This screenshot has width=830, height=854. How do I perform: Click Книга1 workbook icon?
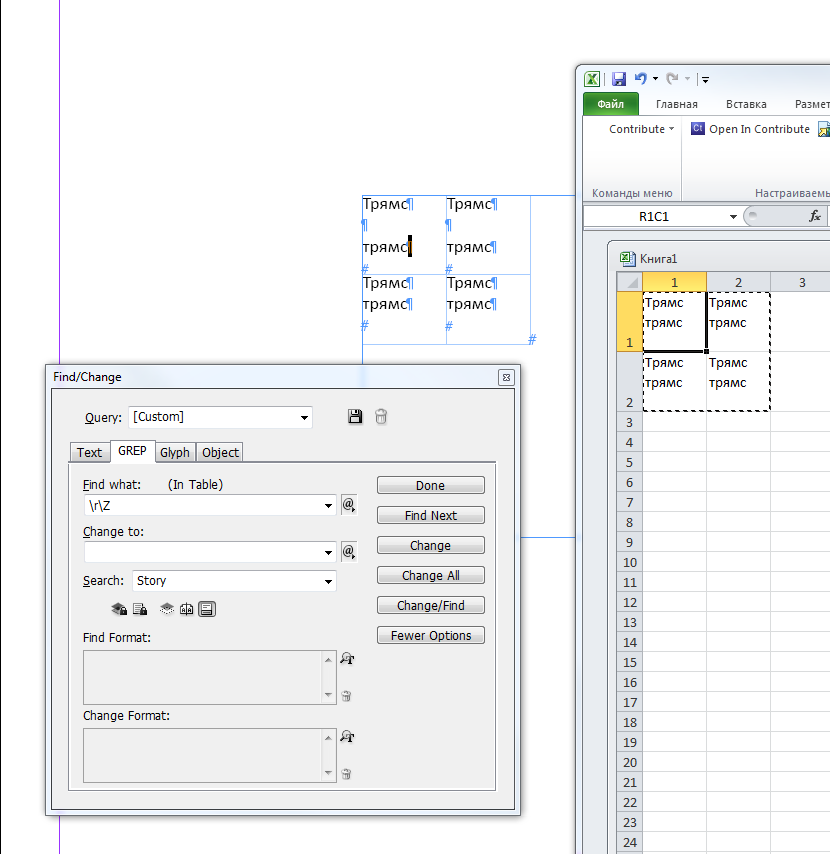point(628,258)
